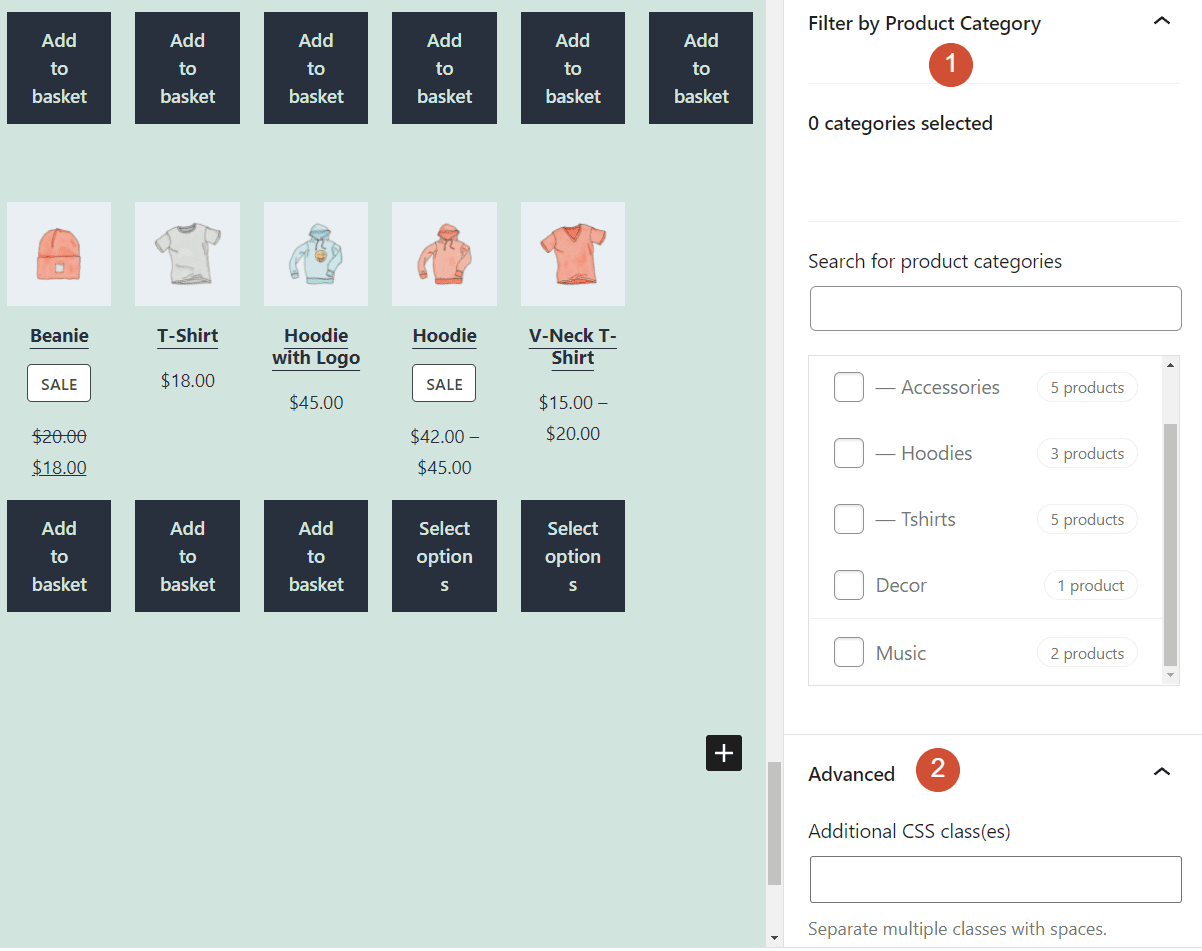Click the product categories search field
This screenshot has height=951, width=1202.
point(995,308)
